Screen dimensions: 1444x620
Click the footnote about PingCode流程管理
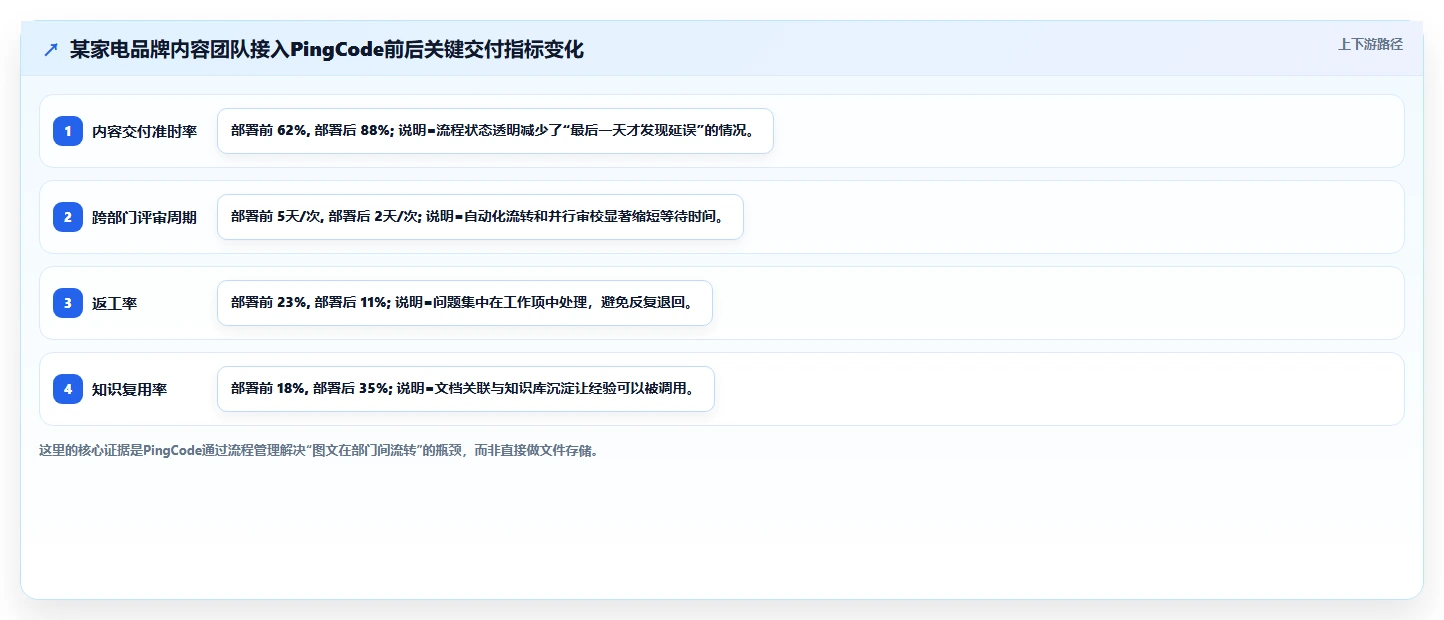pyautogui.click(x=318, y=451)
